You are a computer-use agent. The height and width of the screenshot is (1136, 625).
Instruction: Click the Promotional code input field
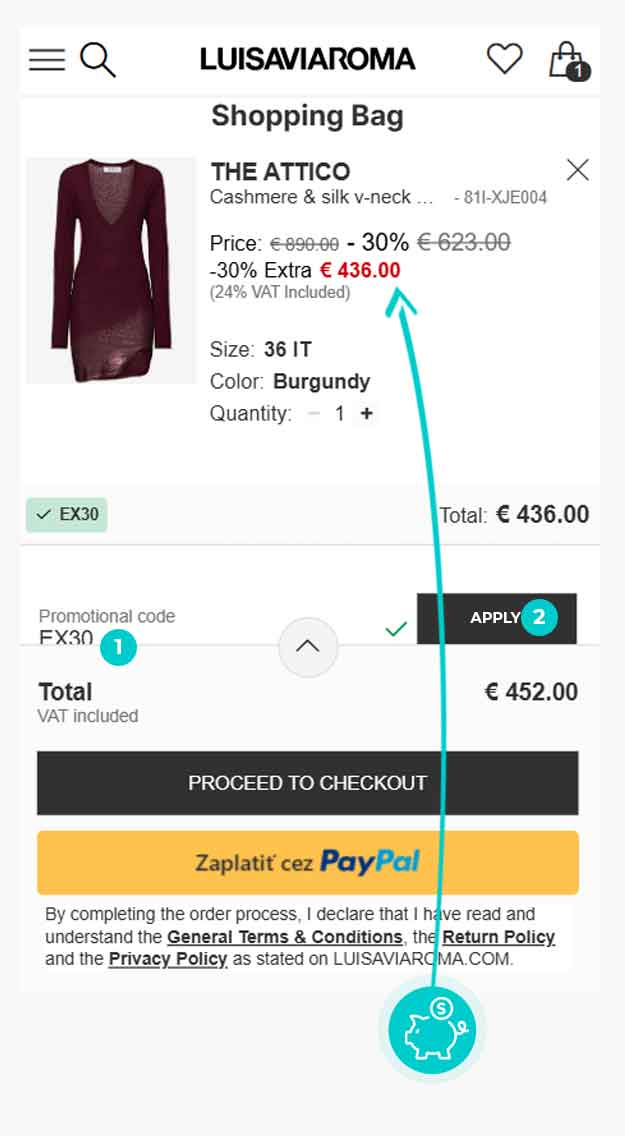[200, 628]
